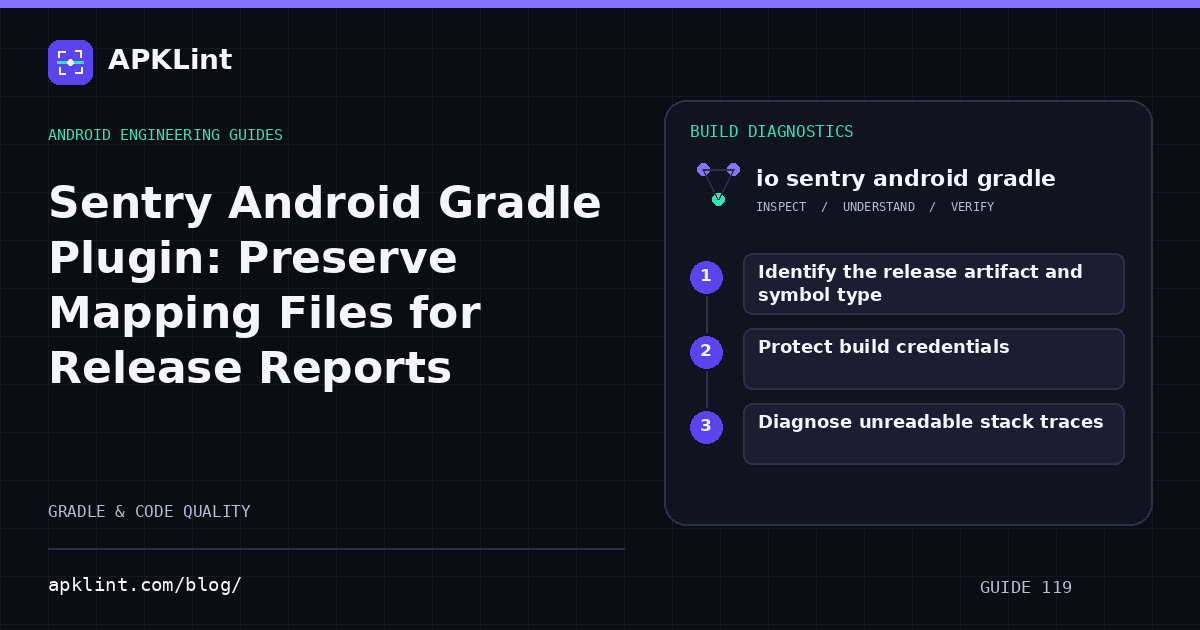Select the VERIFY label
The height and width of the screenshot is (630, 1200).
click(972, 207)
